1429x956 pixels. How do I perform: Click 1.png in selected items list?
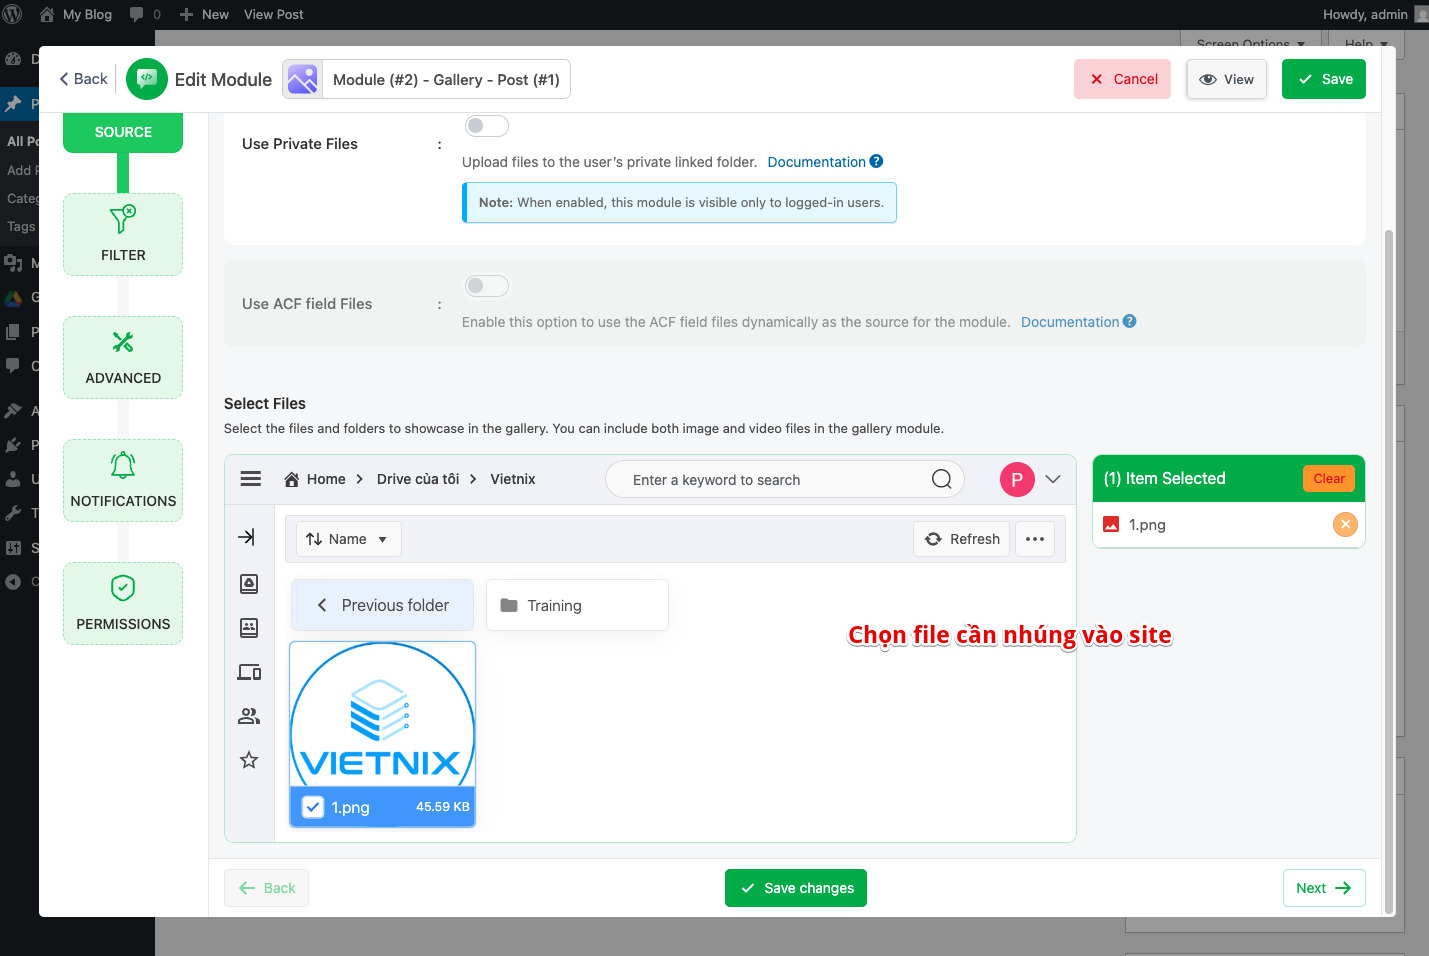click(1147, 524)
